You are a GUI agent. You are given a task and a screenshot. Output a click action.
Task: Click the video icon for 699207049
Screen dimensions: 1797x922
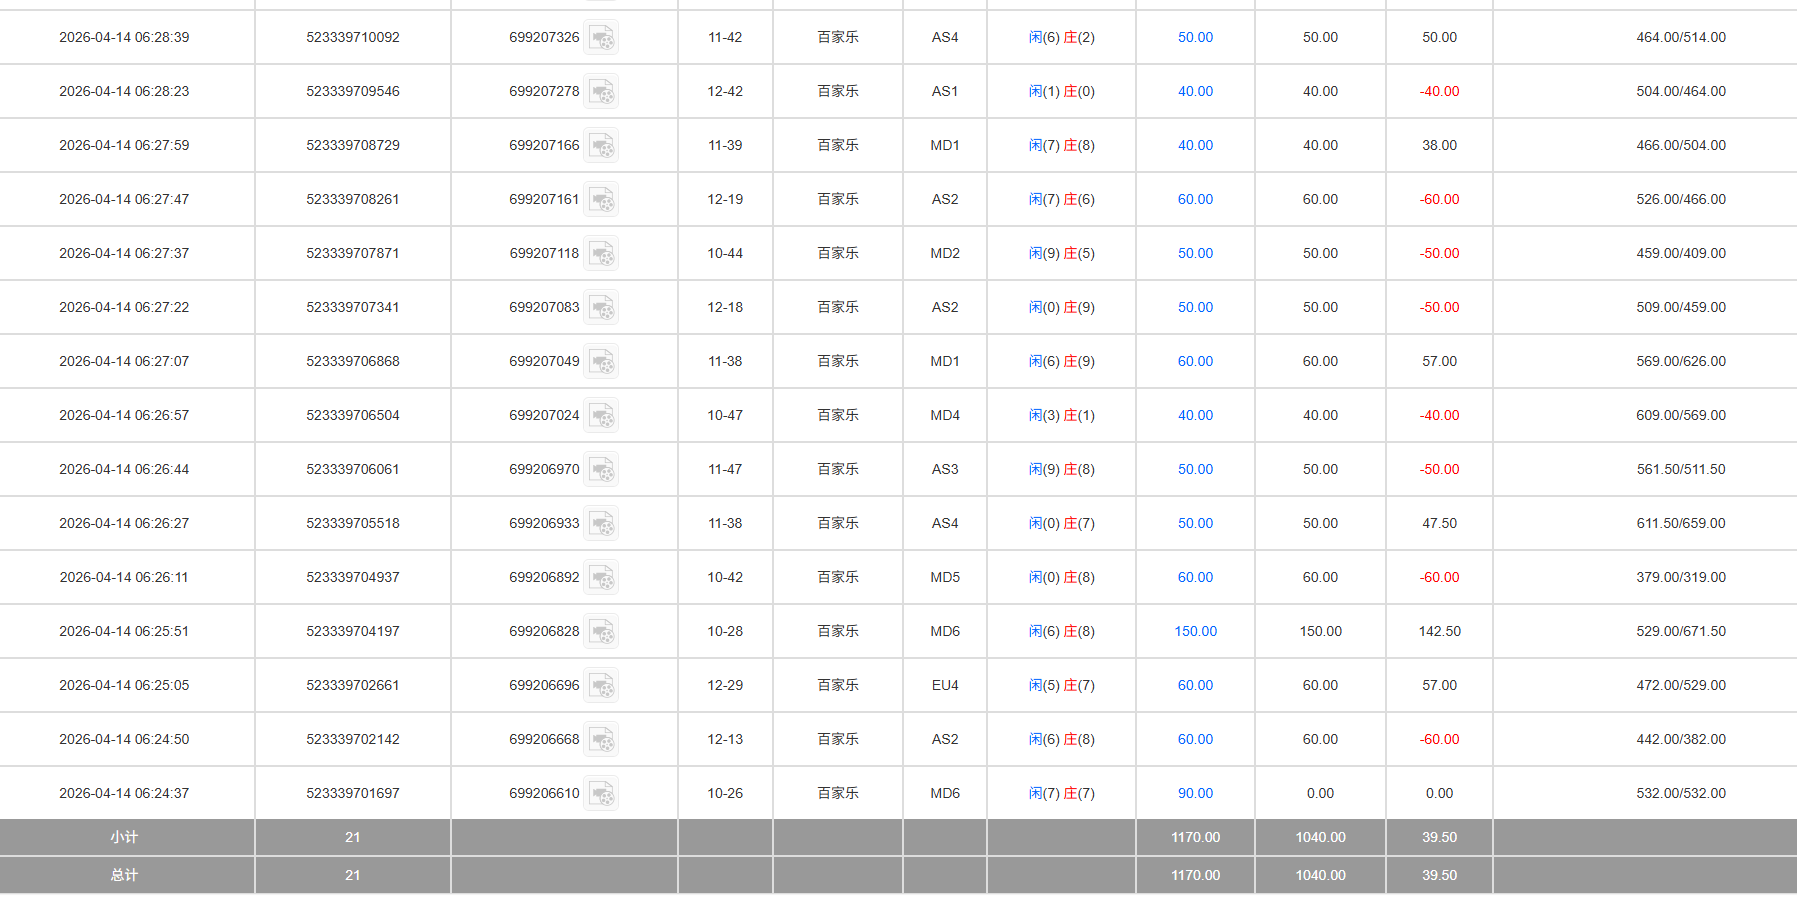(601, 362)
